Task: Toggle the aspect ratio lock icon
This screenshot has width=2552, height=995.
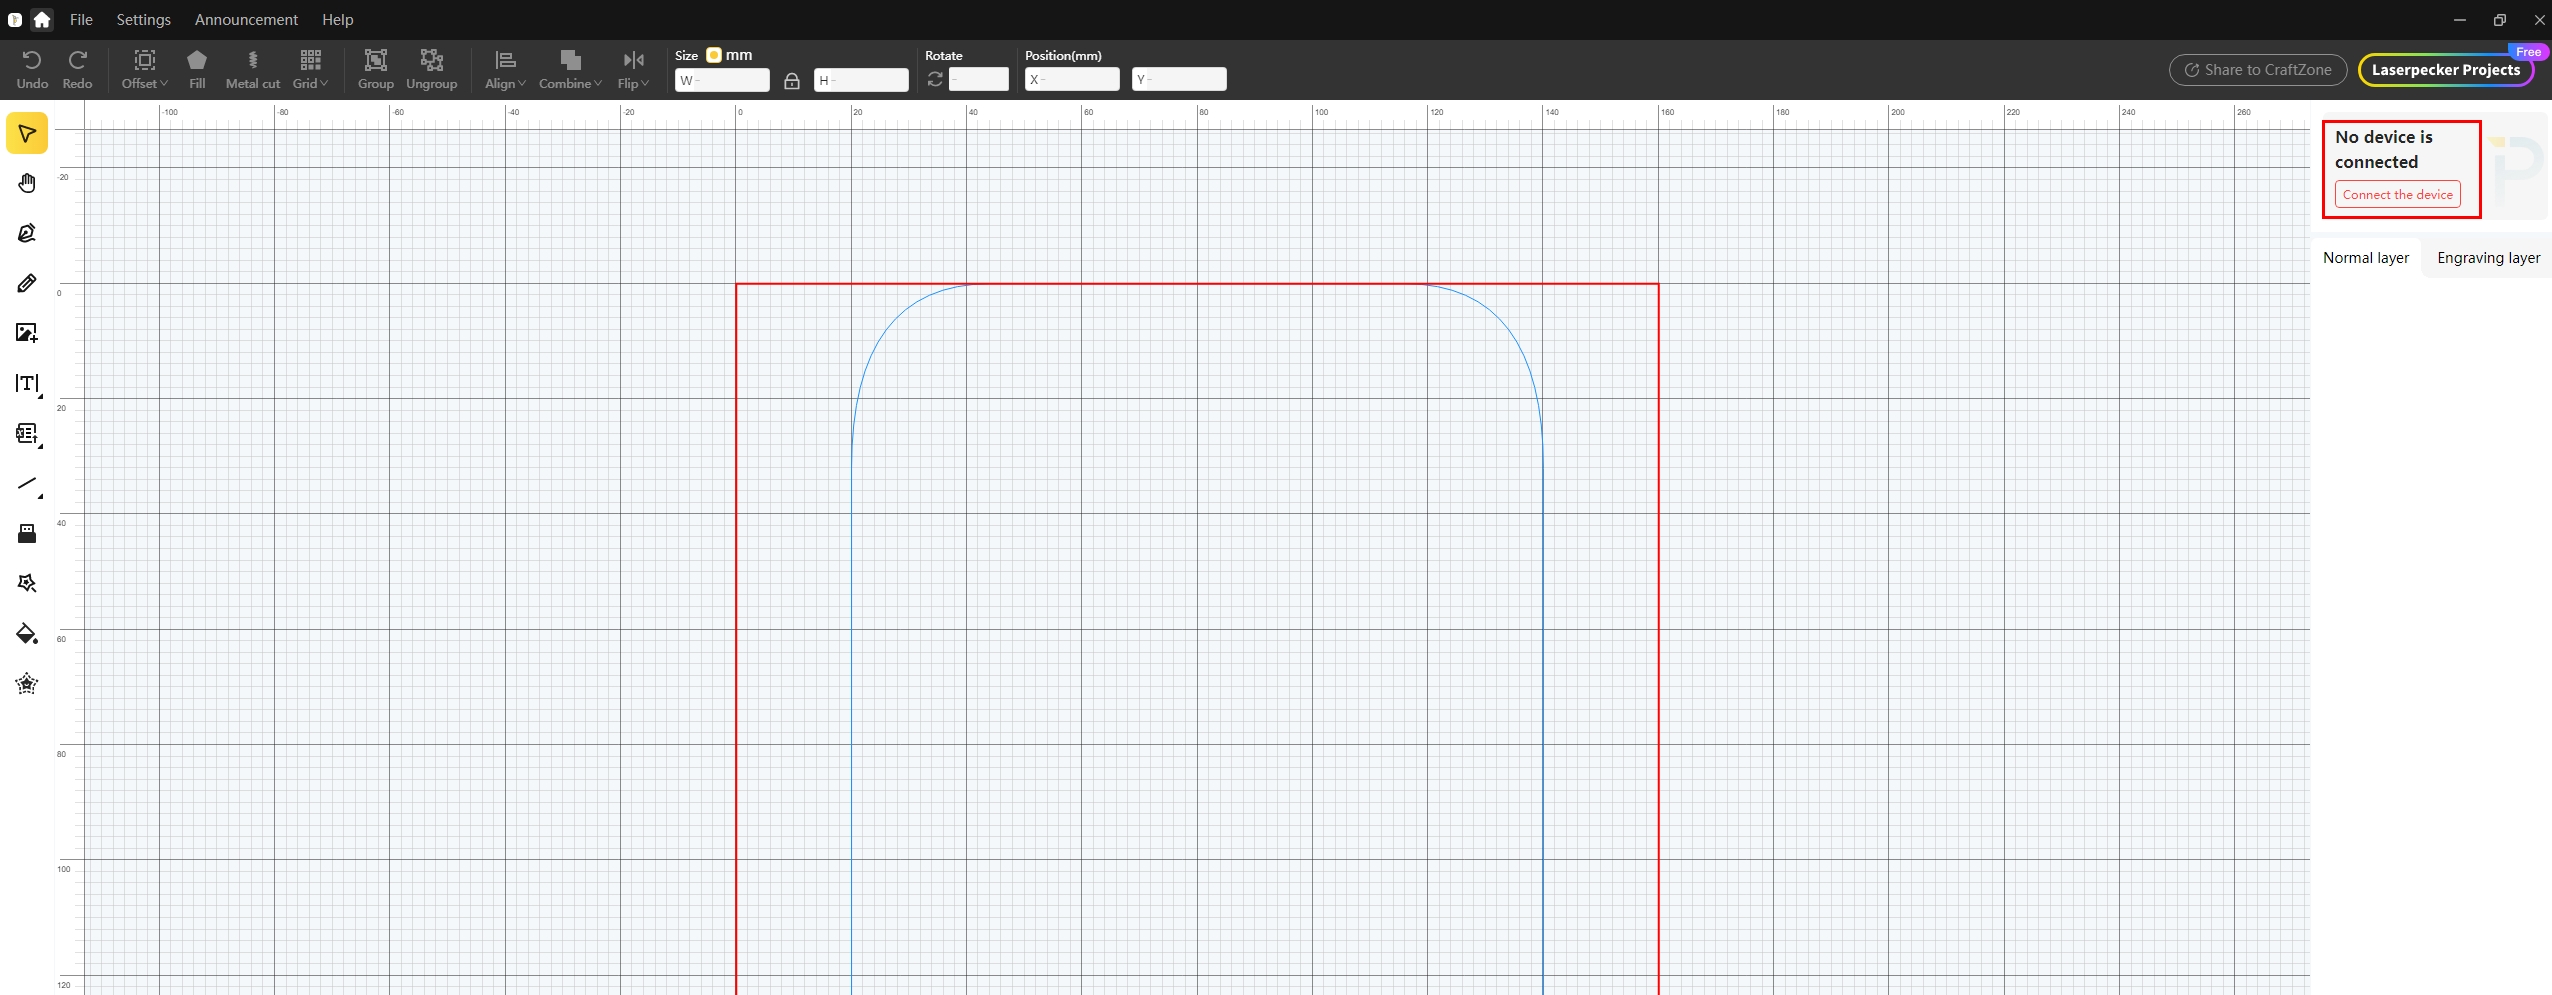Action: [792, 80]
